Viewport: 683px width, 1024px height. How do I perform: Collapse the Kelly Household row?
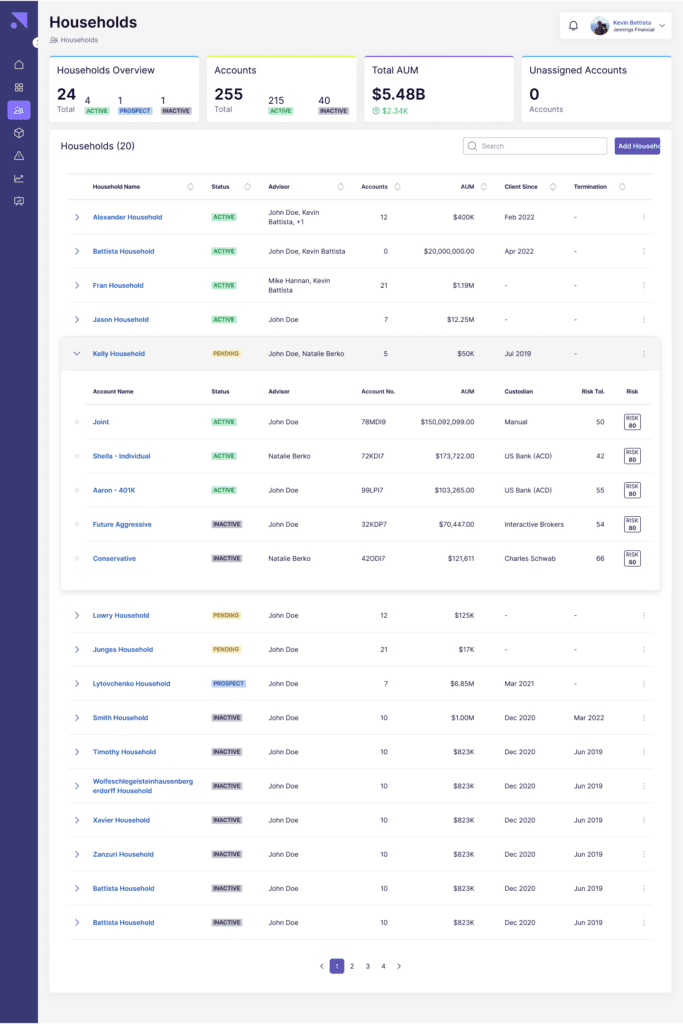(x=77, y=353)
